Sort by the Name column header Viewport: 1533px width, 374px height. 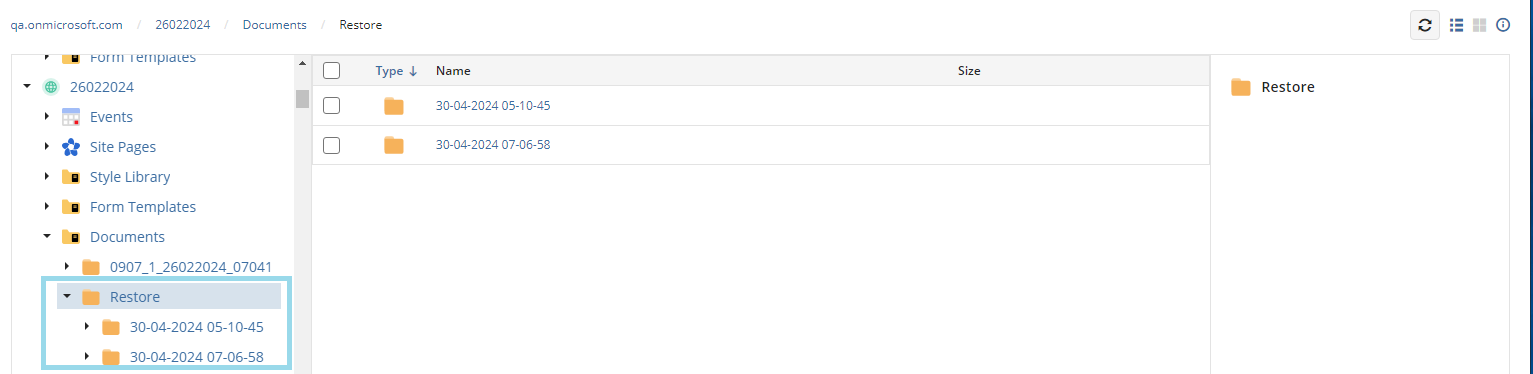453,71
